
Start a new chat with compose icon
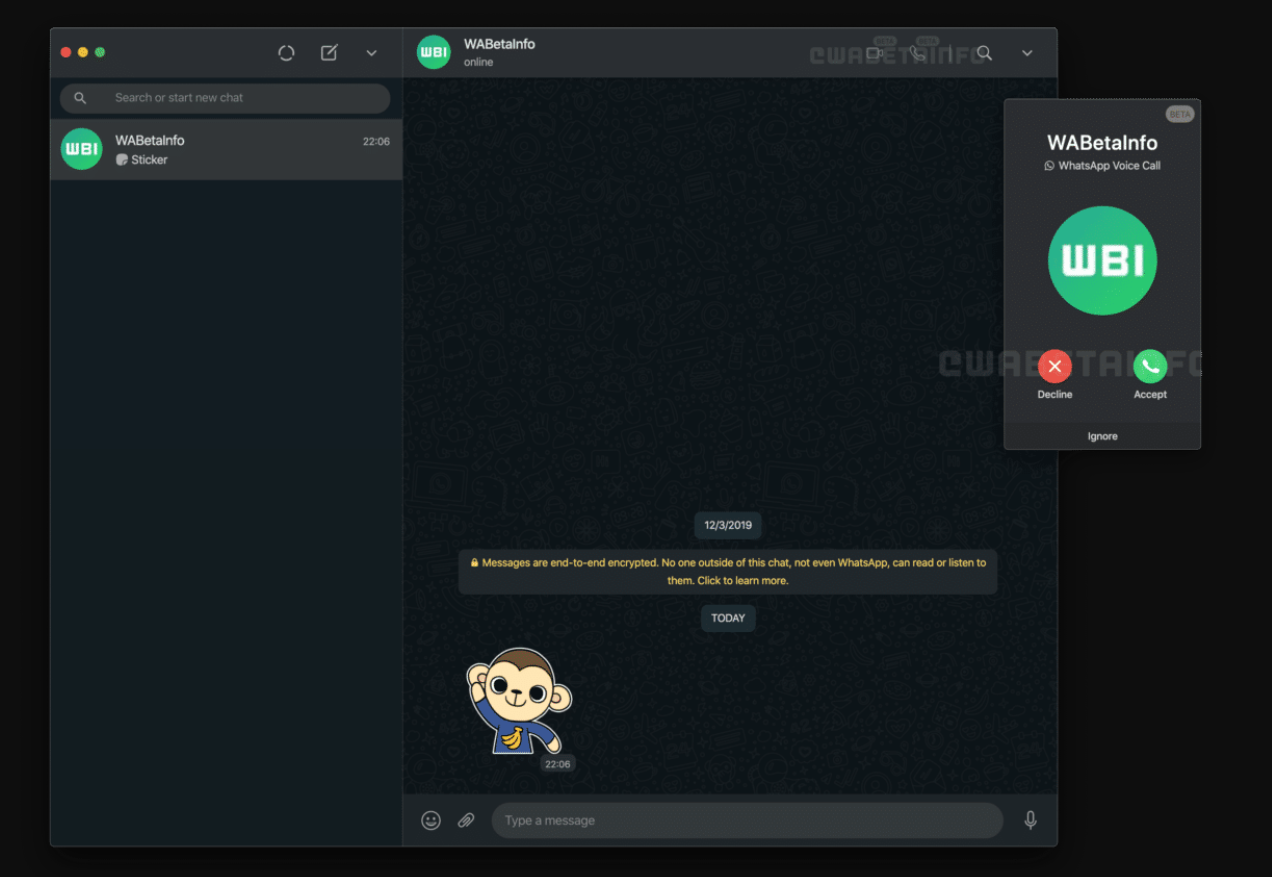pos(329,53)
